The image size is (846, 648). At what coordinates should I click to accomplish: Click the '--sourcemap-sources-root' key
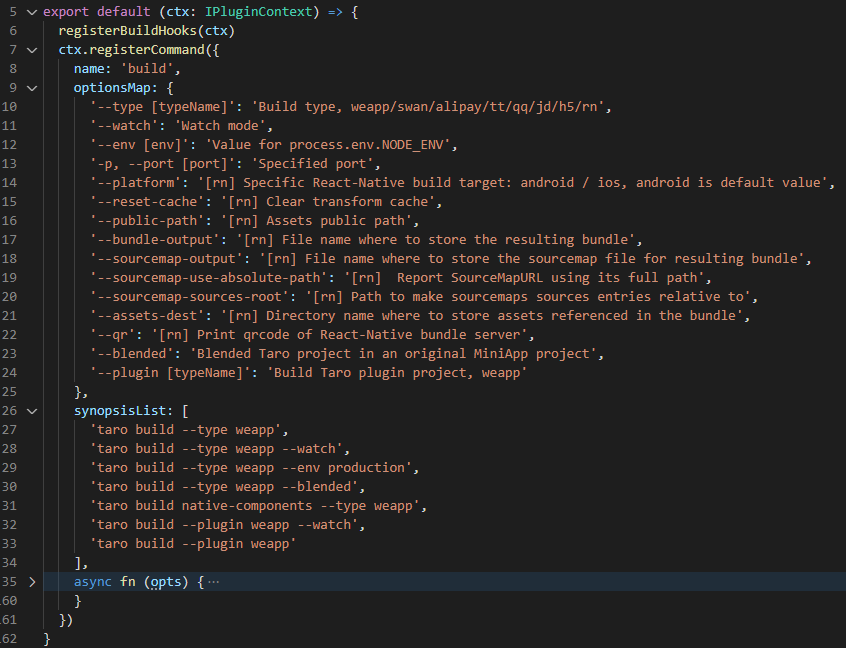point(189,297)
